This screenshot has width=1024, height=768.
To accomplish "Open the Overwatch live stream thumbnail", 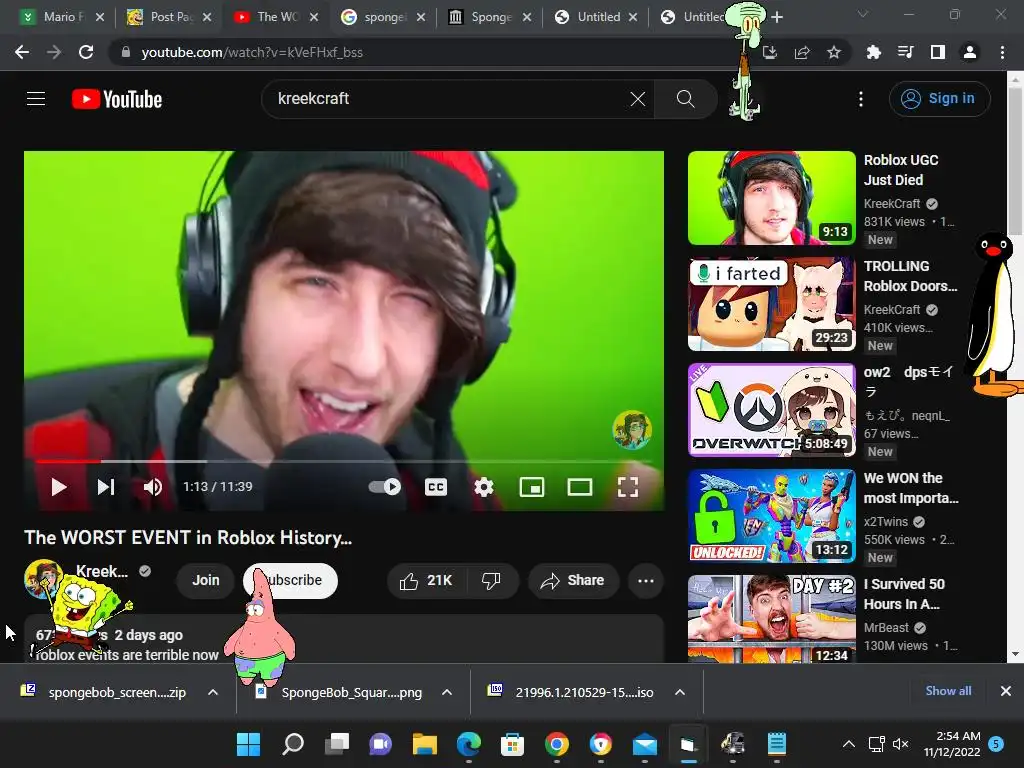I will coord(771,409).
